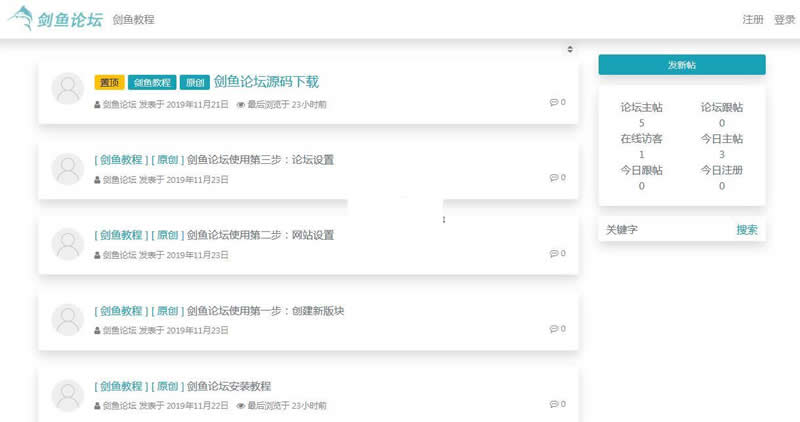This screenshot has height=422, width=800.
Task: Click 剑鱼教程 category link on 创建新版块 post
Action: (x=121, y=310)
